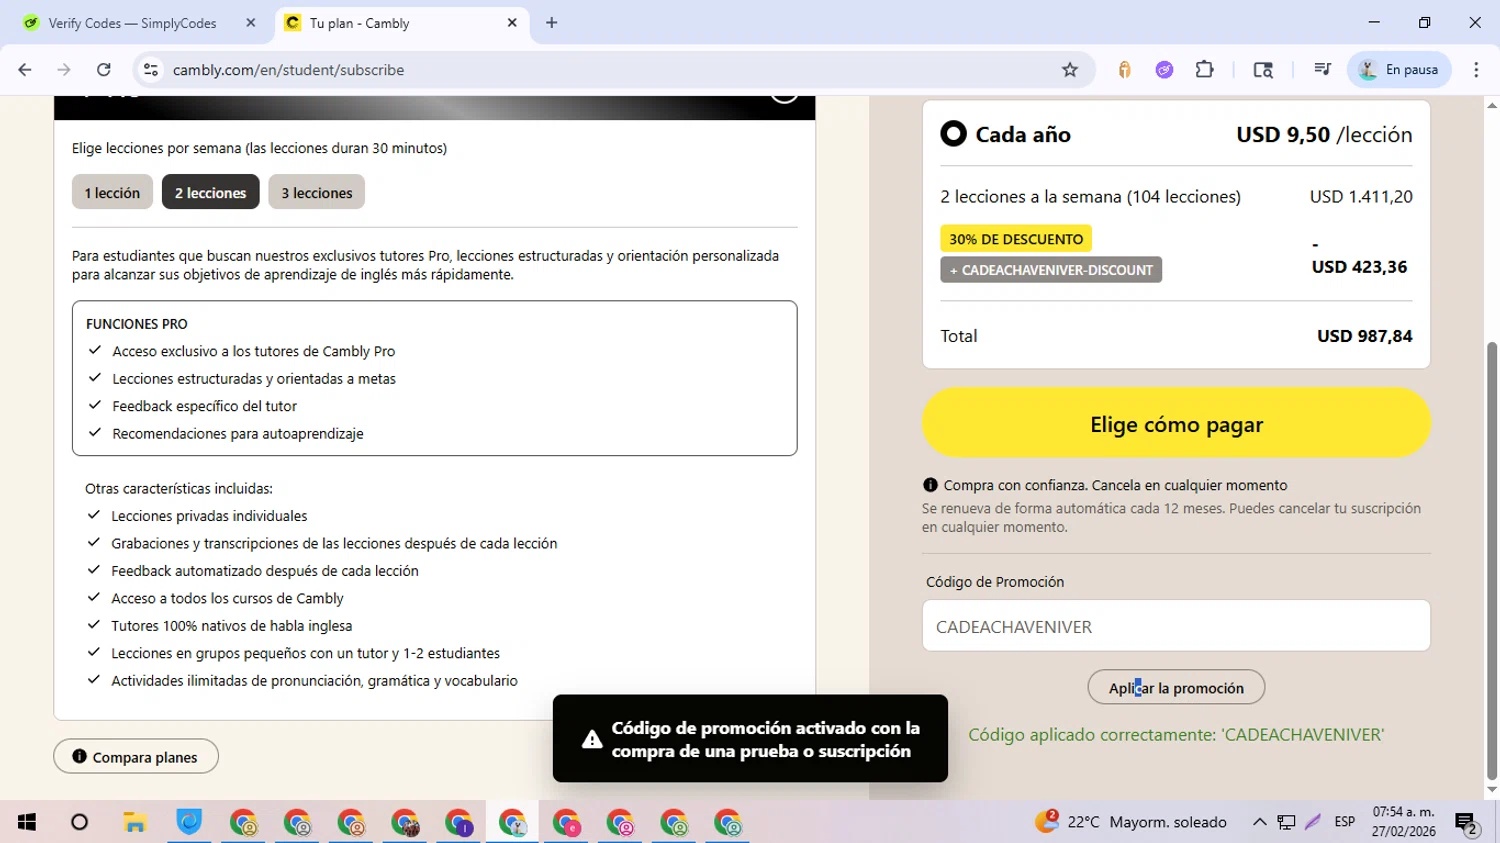Click 'Acceso a todos los cursos de Cambly'
Image resolution: width=1500 pixels, height=843 pixels.
227,598
